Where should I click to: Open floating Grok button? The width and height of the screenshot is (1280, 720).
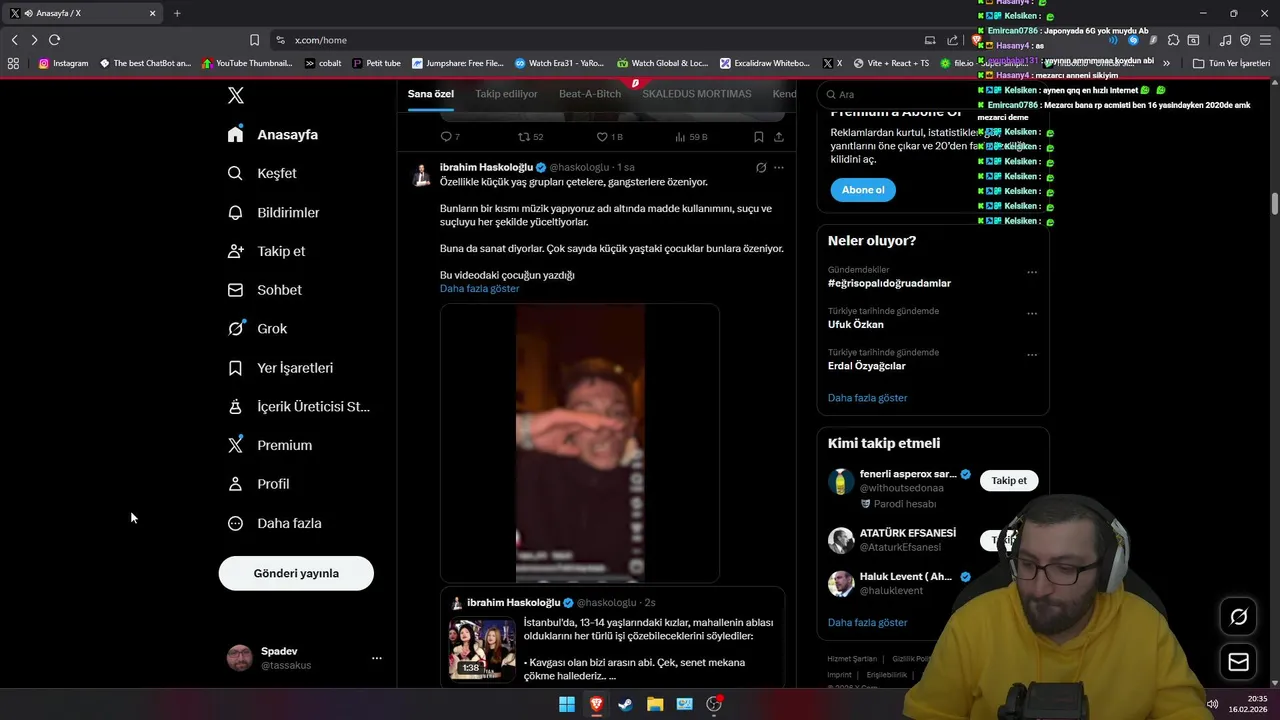click(1238, 617)
